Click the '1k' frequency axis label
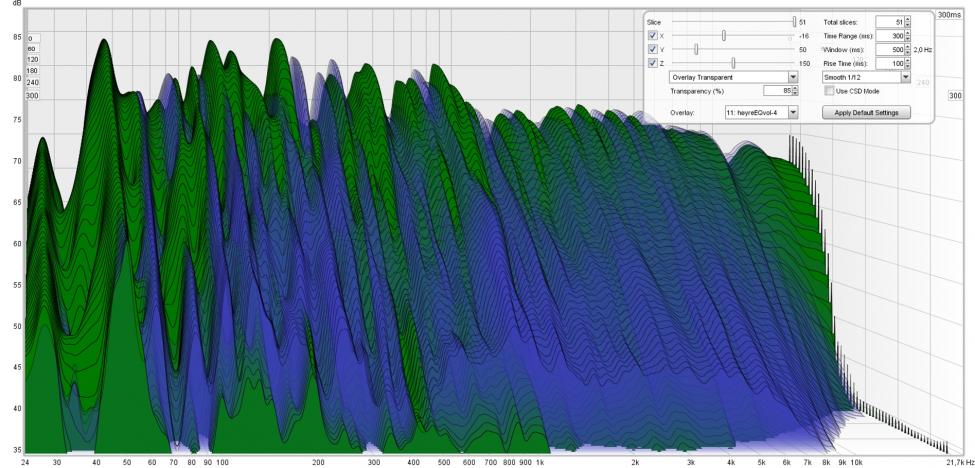 (x=540, y=462)
